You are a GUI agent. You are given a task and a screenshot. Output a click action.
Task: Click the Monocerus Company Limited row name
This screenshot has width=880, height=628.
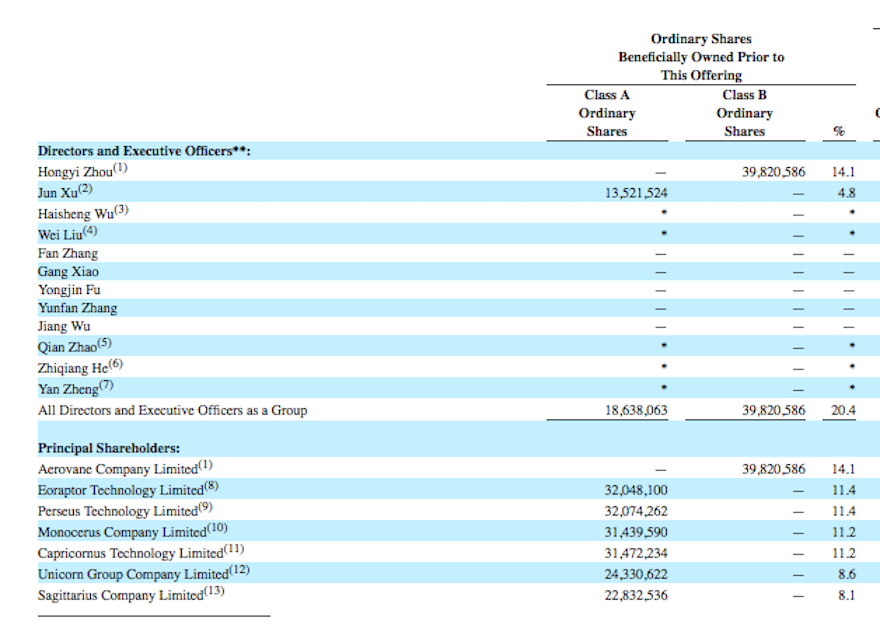(120, 532)
